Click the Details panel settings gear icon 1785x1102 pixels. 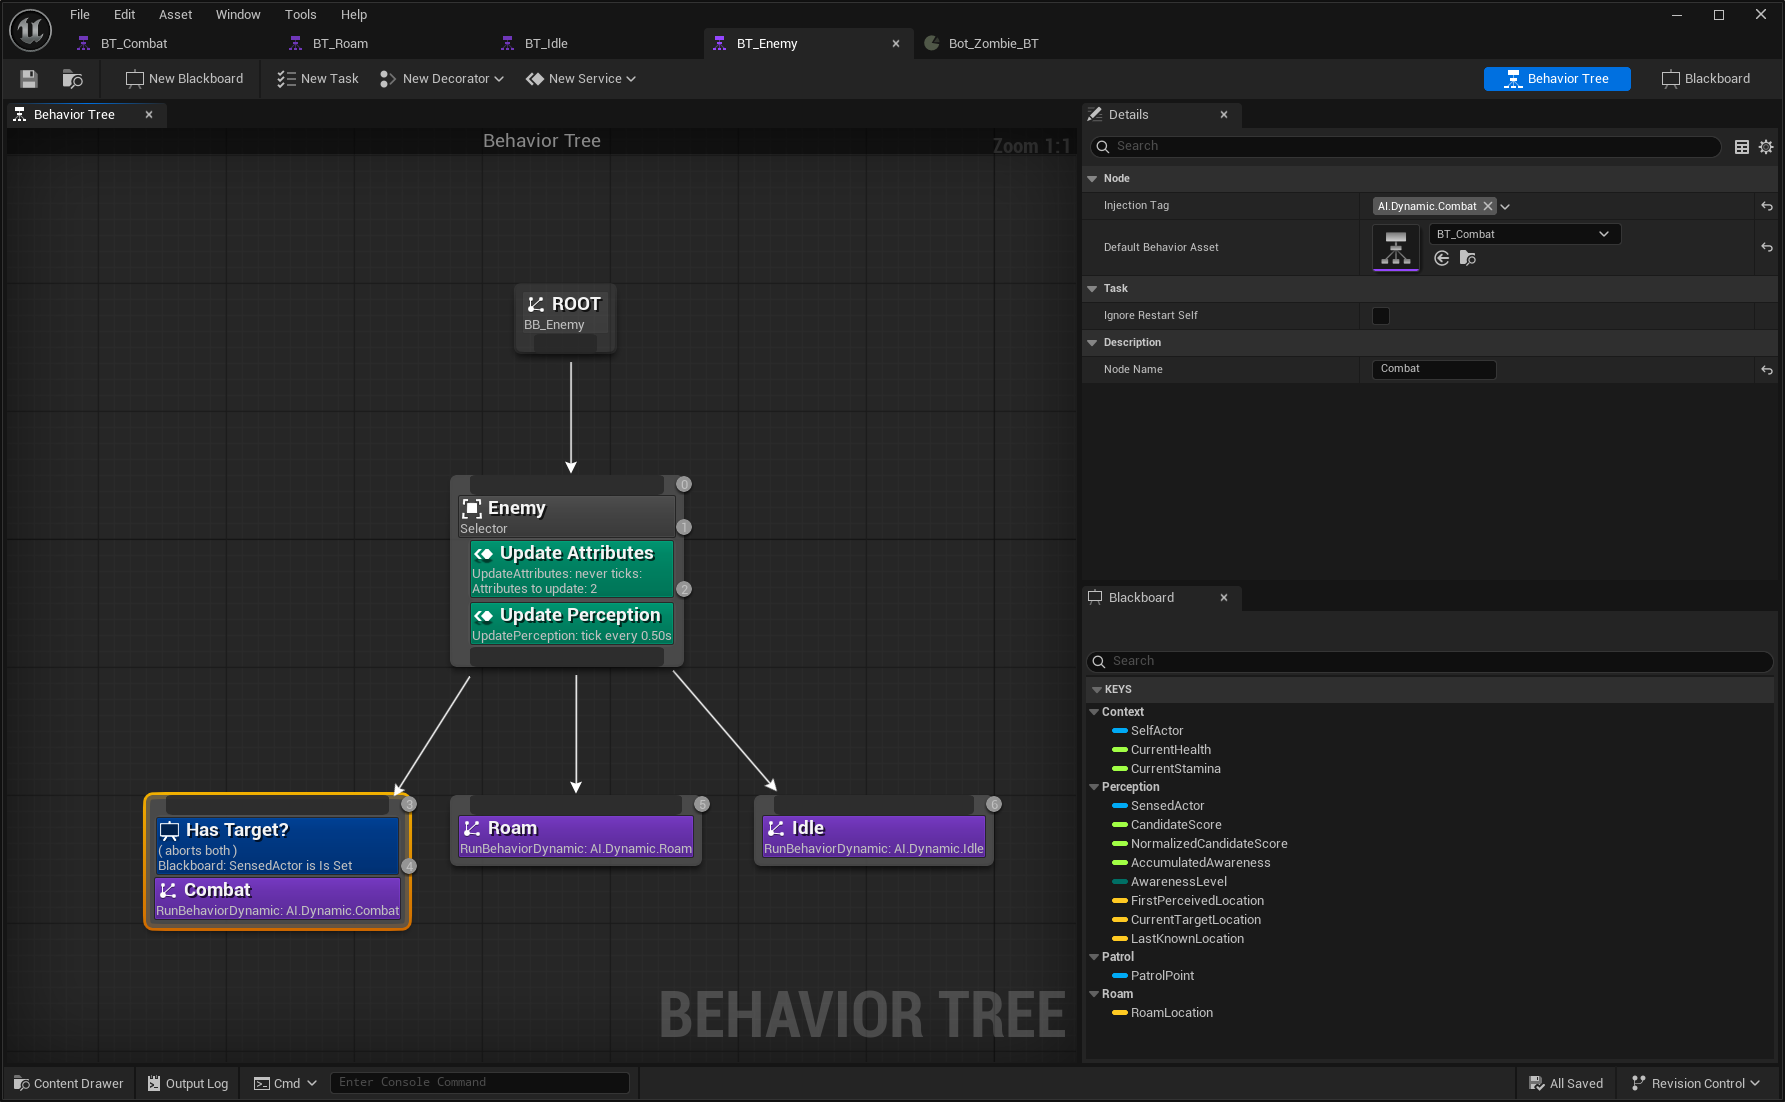1765,147
